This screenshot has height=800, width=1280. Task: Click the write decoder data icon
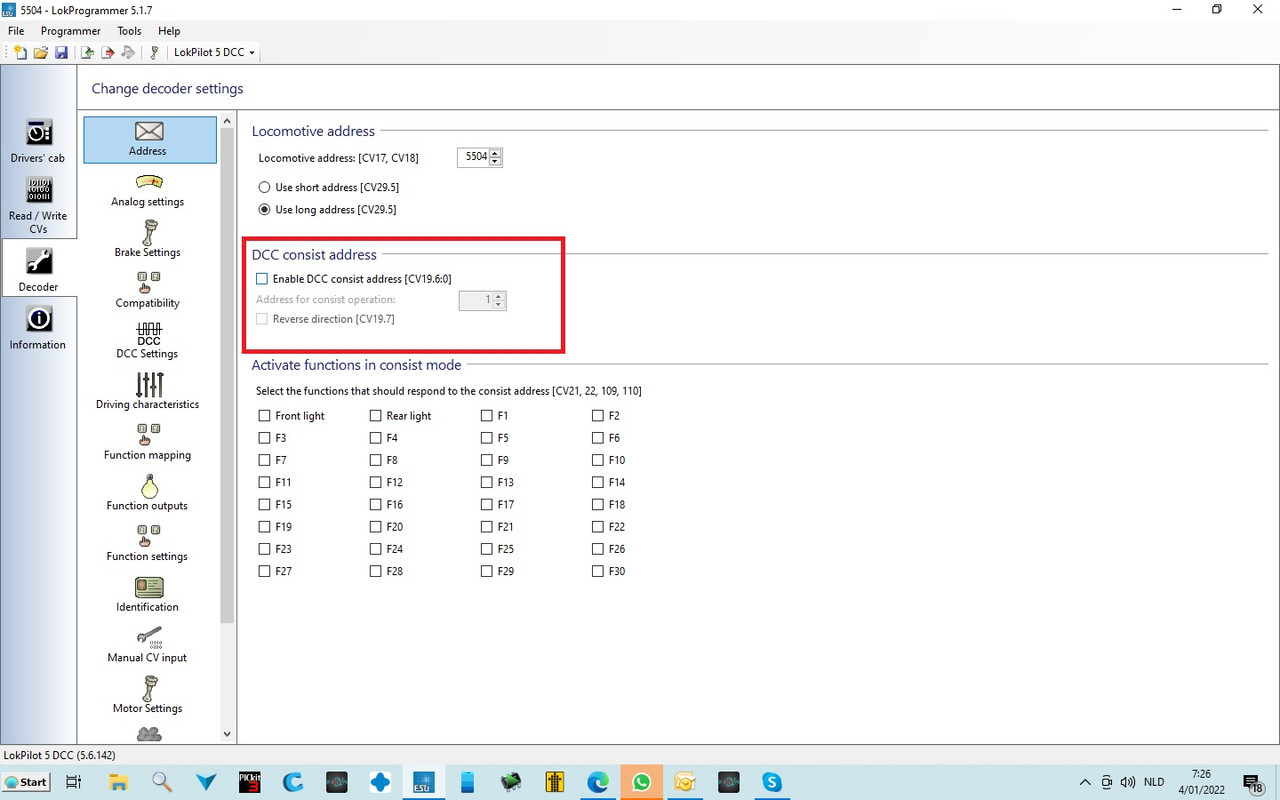coord(108,52)
